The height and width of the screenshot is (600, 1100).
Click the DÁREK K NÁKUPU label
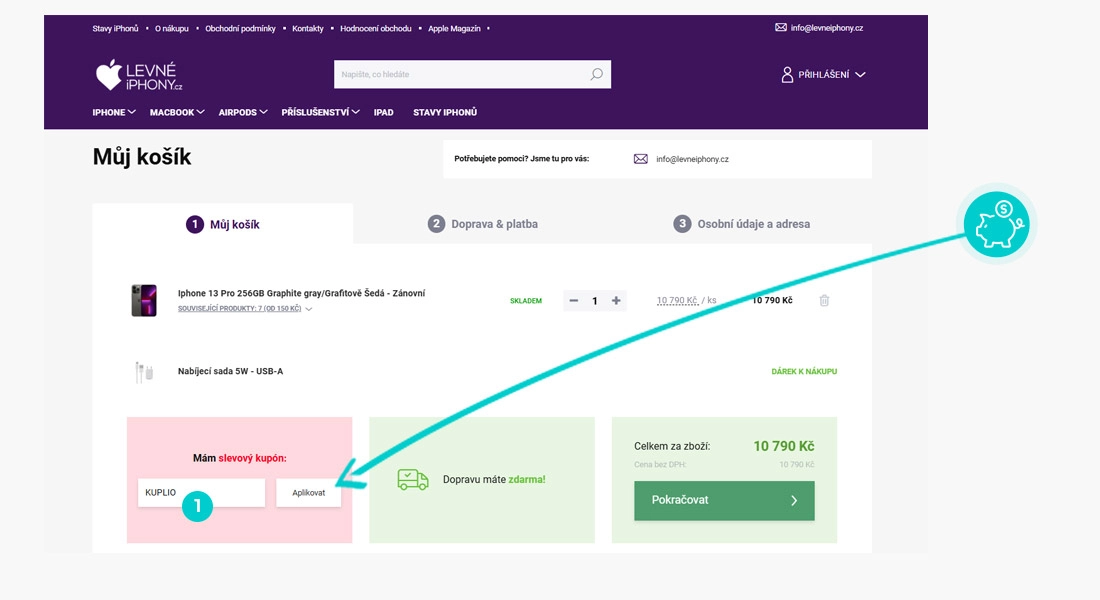[804, 371]
